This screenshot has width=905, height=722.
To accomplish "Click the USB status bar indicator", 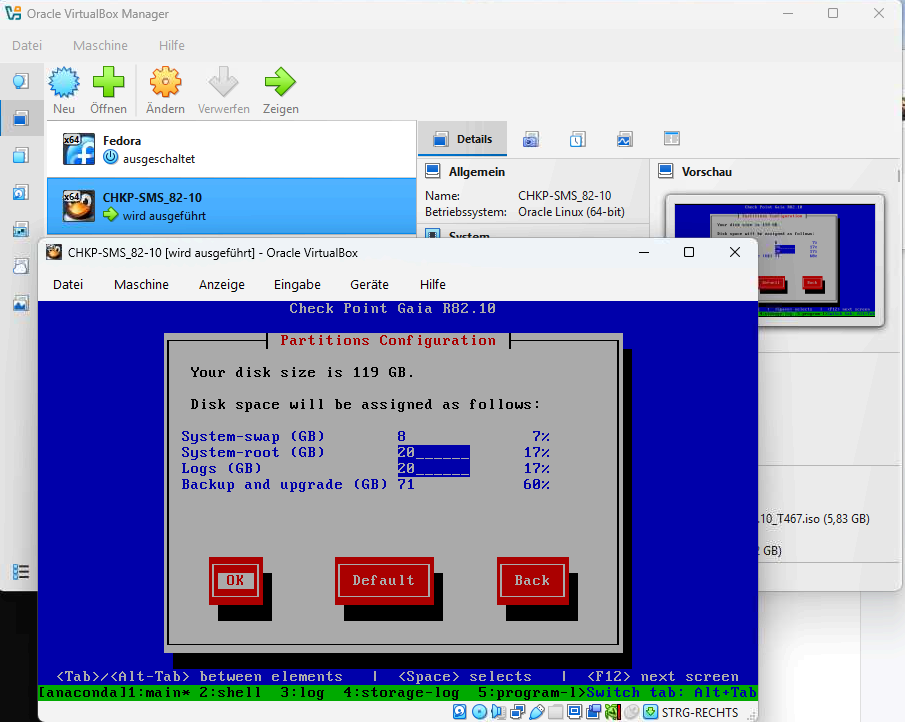I will point(536,712).
